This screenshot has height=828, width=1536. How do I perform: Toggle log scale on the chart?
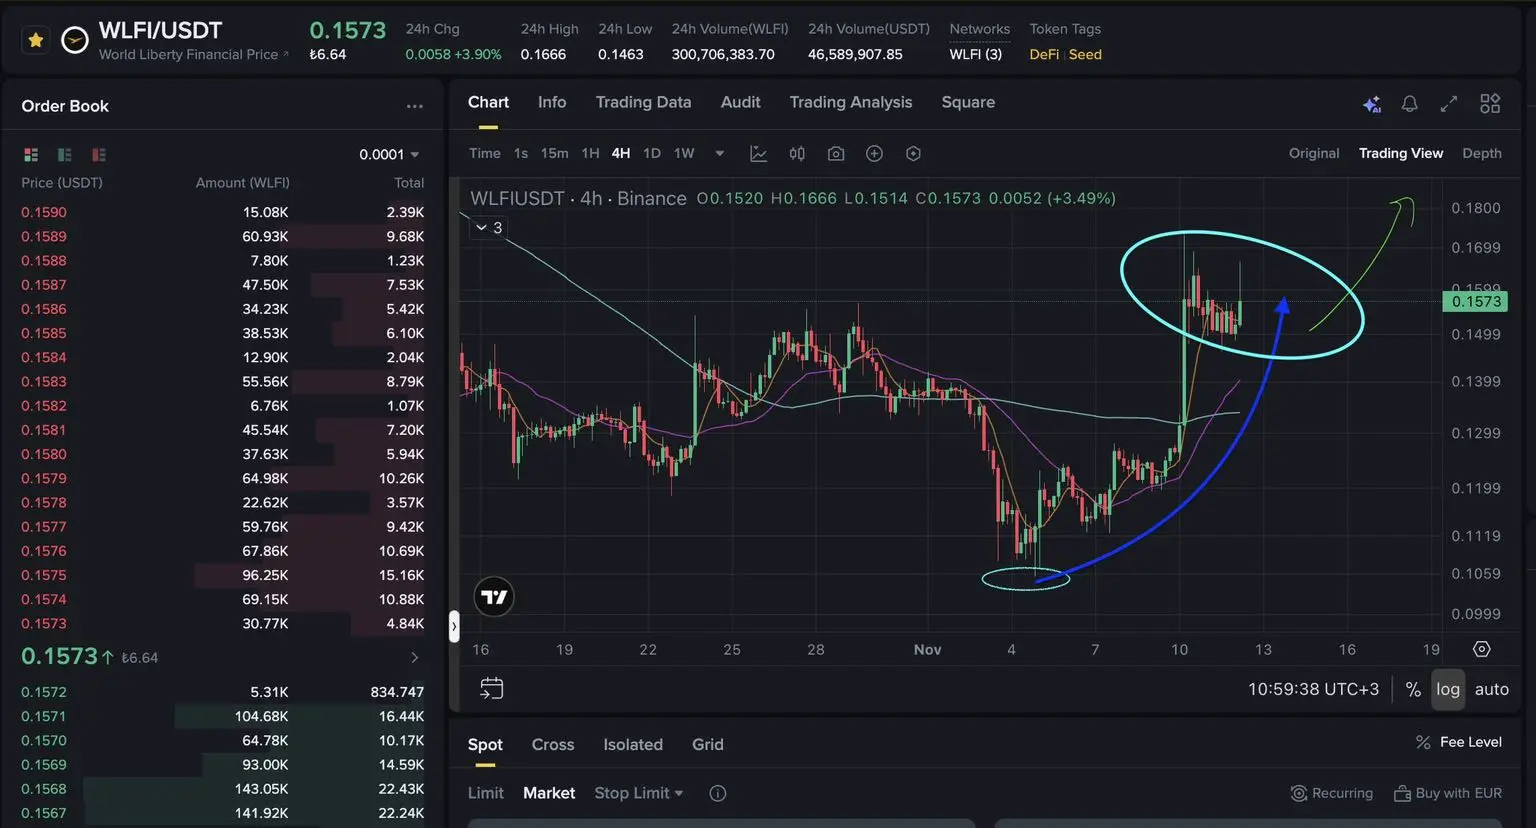[1448, 689]
